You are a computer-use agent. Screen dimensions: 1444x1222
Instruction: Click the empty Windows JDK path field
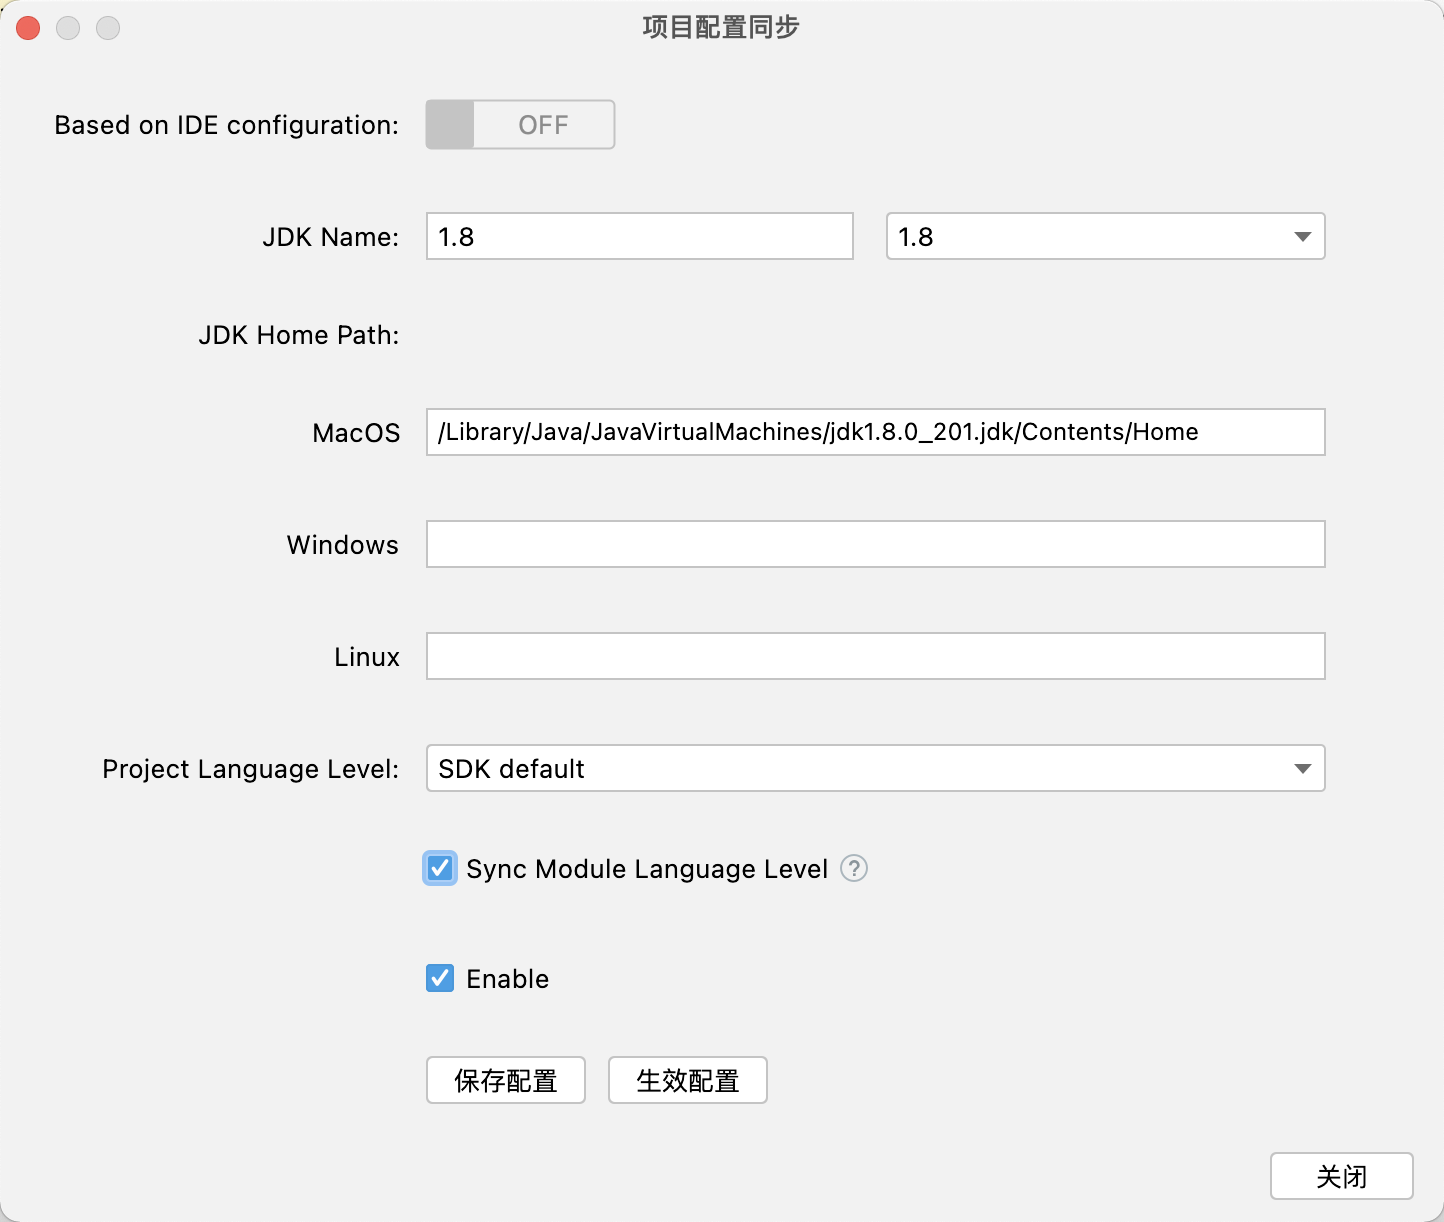(875, 544)
